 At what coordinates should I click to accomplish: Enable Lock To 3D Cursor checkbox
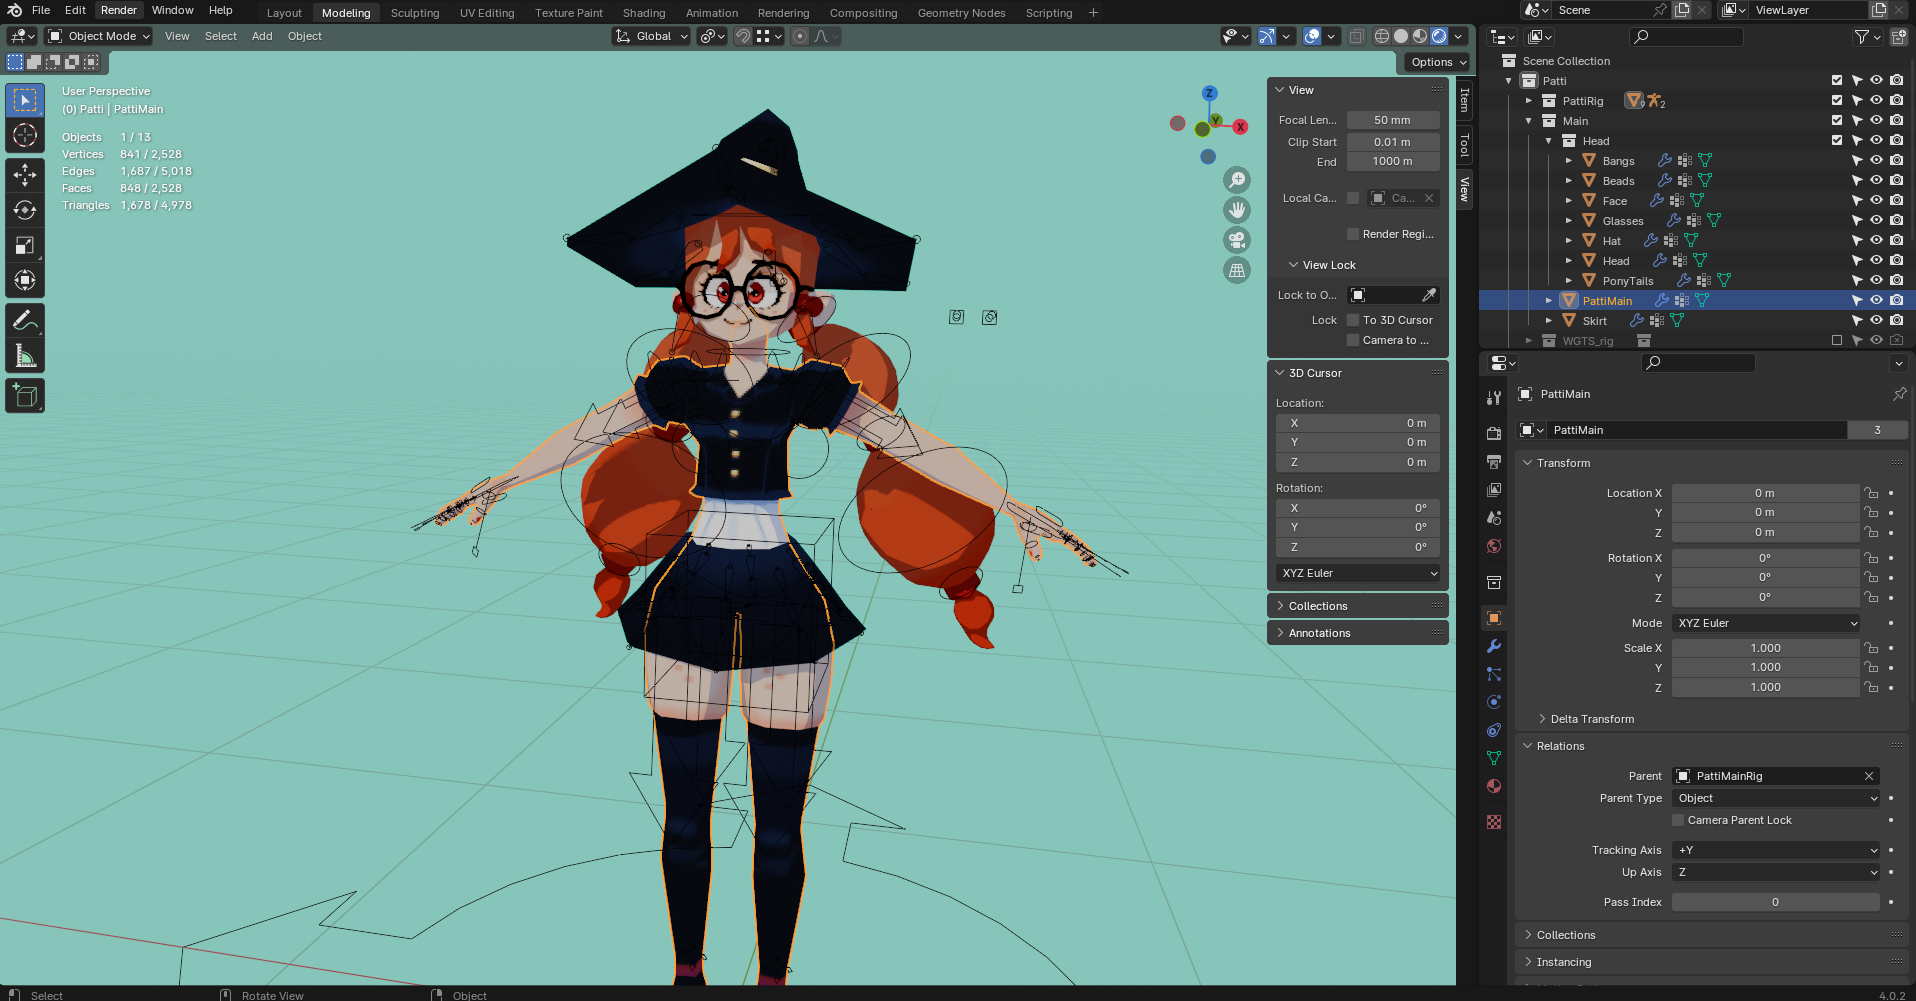tap(1353, 320)
